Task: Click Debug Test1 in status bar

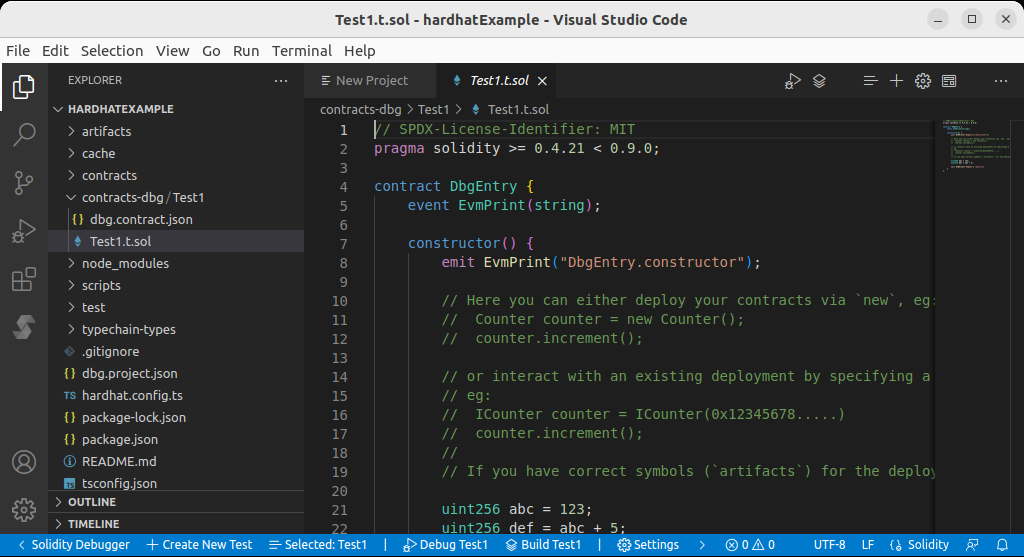Action: click(445, 545)
